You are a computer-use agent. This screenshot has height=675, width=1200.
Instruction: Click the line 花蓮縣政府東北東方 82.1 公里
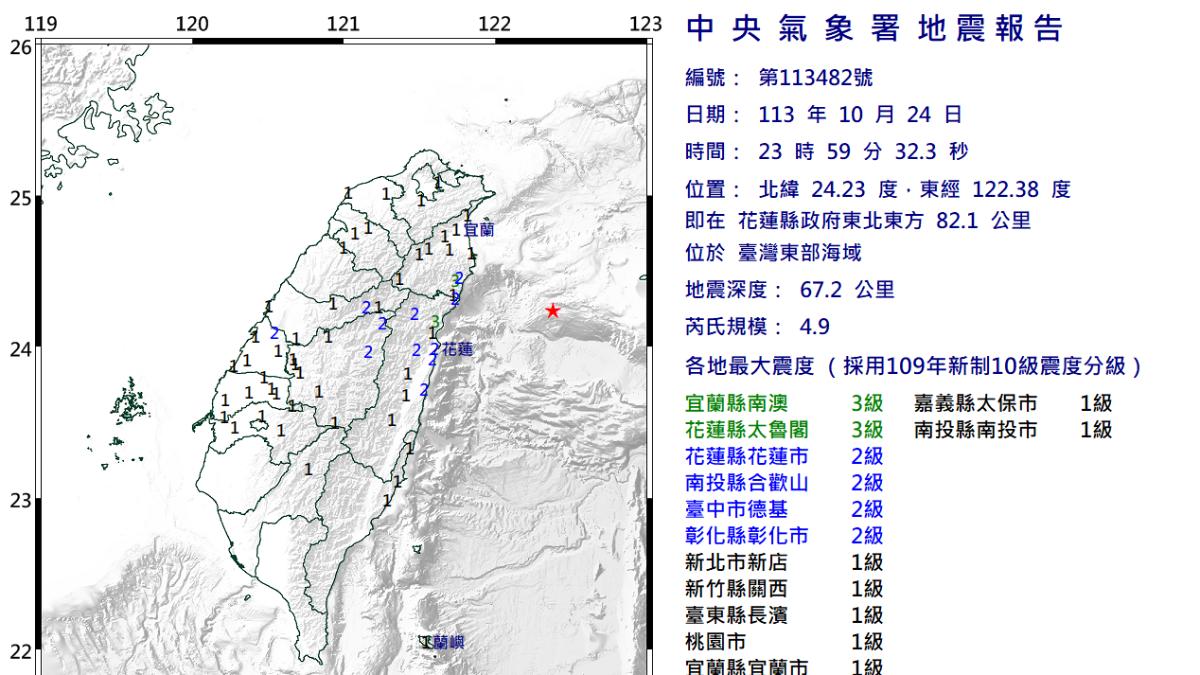point(882,221)
